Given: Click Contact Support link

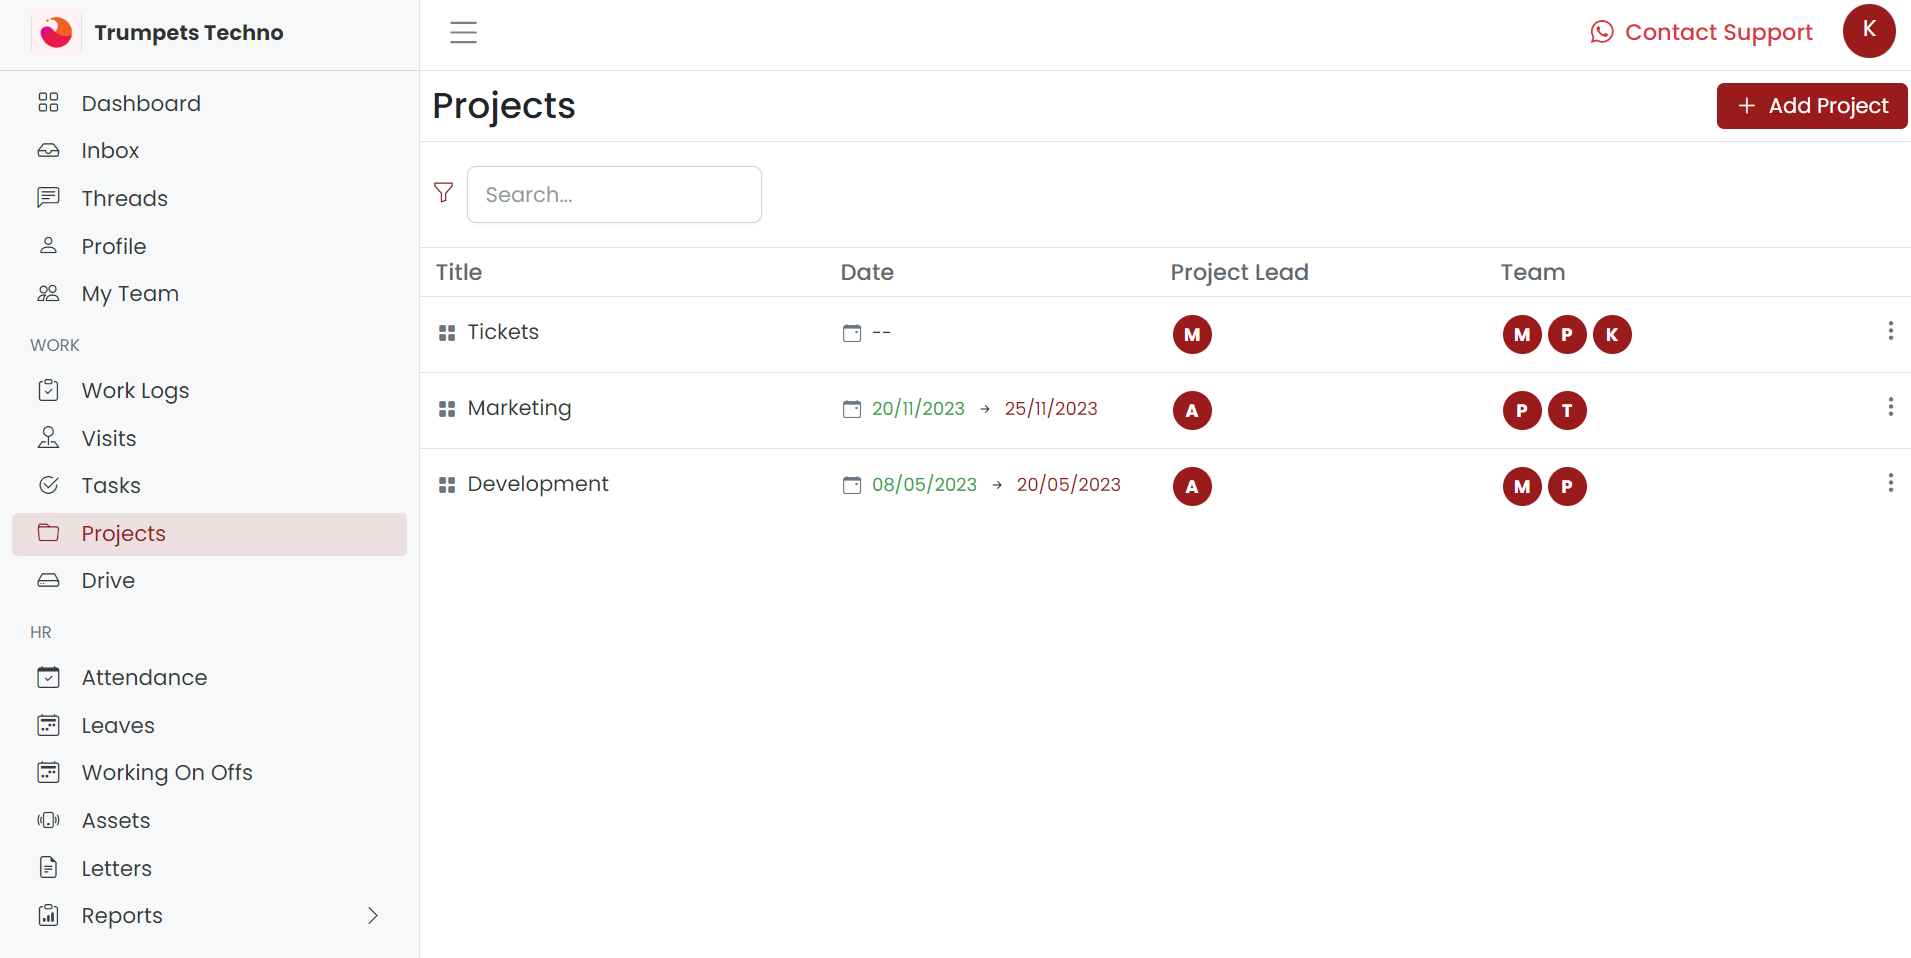Looking at the screenshot, I should (1701, 32).
